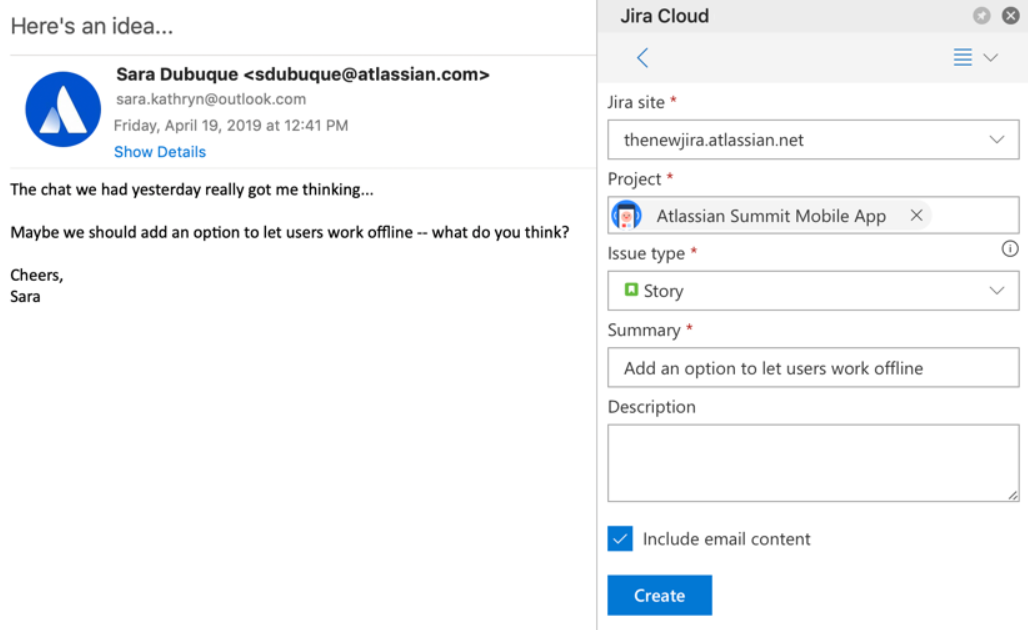The width and height of the screenshot is (1028, 630).
Task: Pin the Jira Cloud panel
Action: click(x=981, y=16)
